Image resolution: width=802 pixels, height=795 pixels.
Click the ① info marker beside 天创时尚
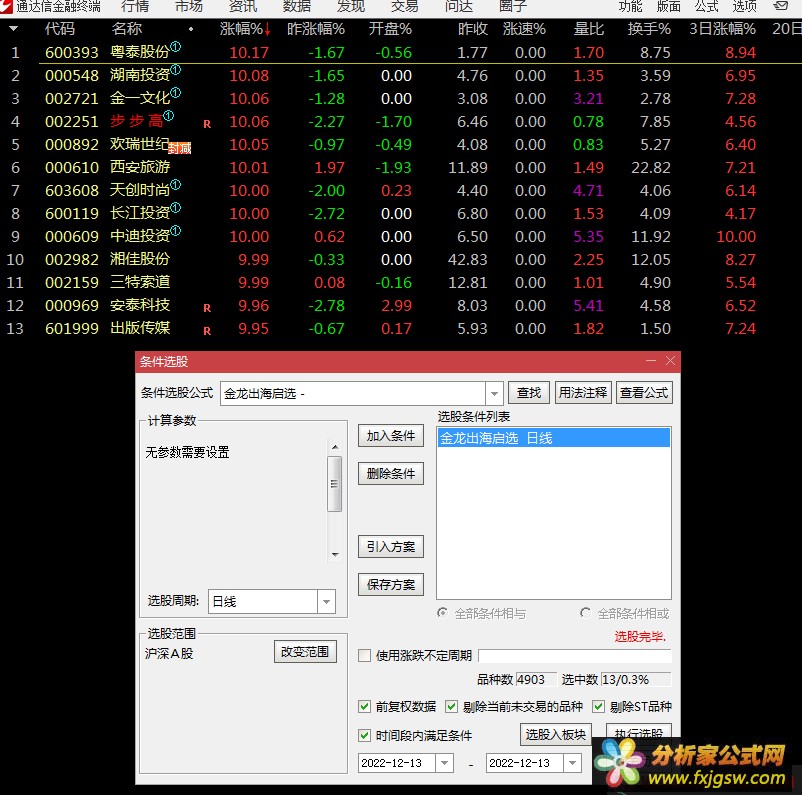pyautogui.click(x=175, y=185)
